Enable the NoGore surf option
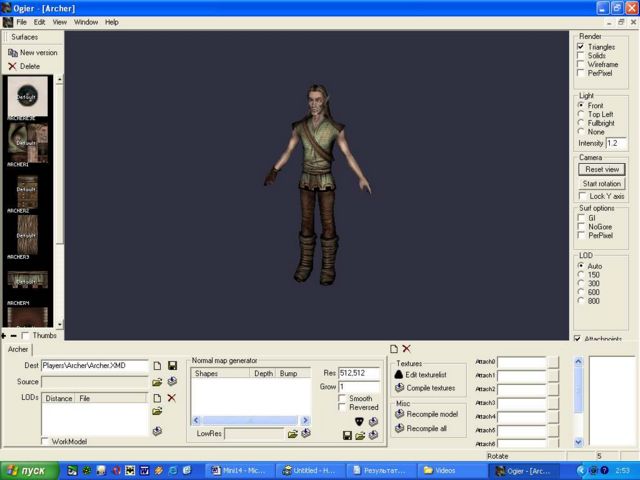The image size is (640, 480). point(581,227)
